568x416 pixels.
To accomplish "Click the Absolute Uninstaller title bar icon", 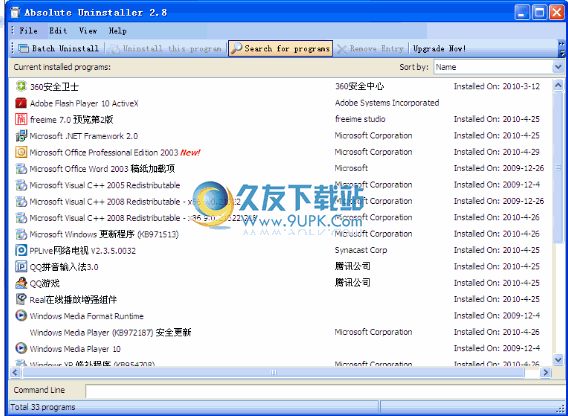I will tap(15, 12).
